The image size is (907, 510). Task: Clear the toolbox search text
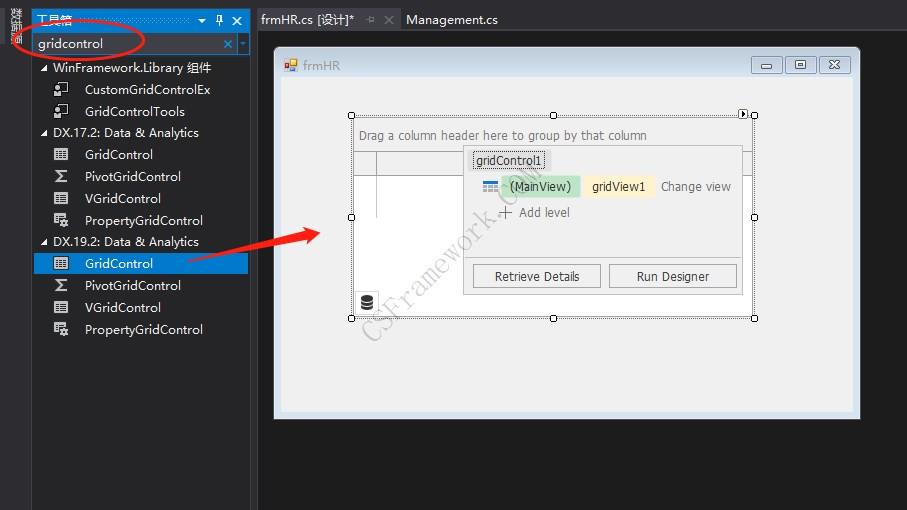(x=228, y=44)
